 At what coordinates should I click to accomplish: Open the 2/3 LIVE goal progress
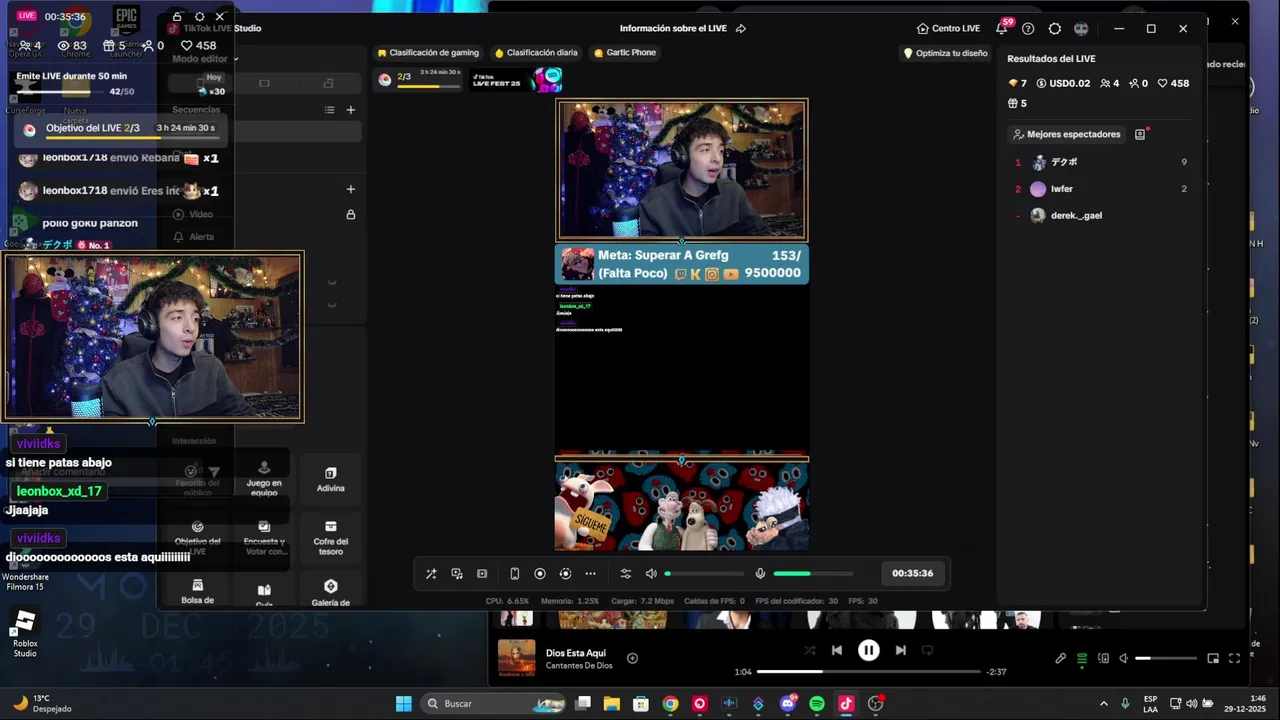click(x=419, y=79)
